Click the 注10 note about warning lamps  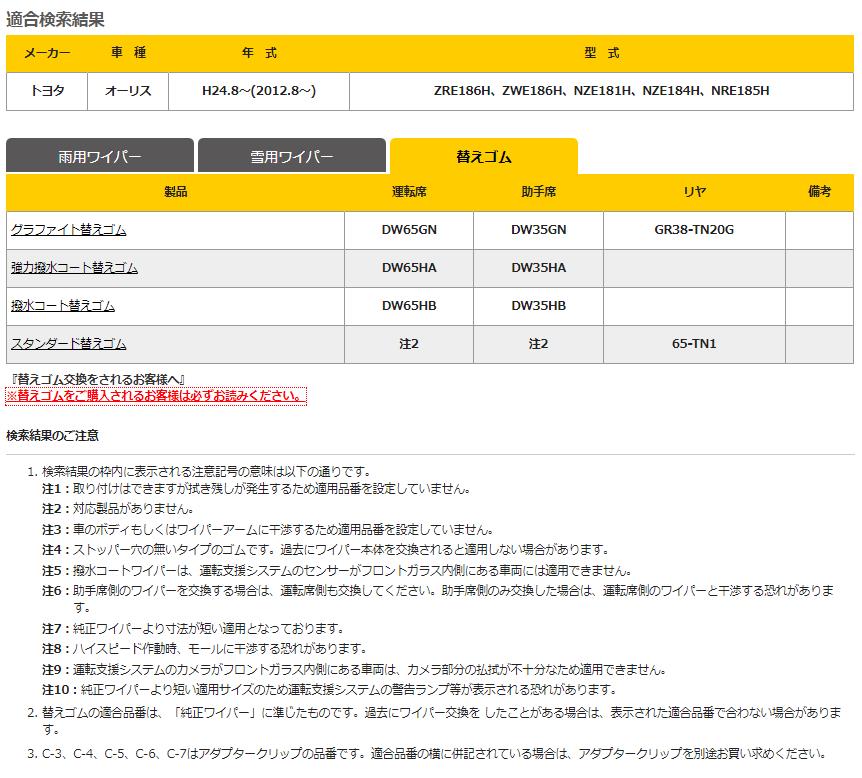pyautogui.click(x=329, y=689)
